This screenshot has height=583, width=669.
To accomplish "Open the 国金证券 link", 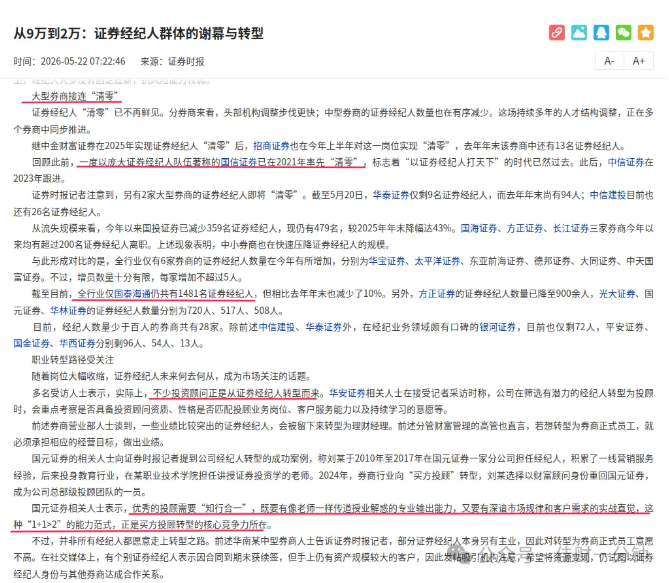I will tap(31, 343).
